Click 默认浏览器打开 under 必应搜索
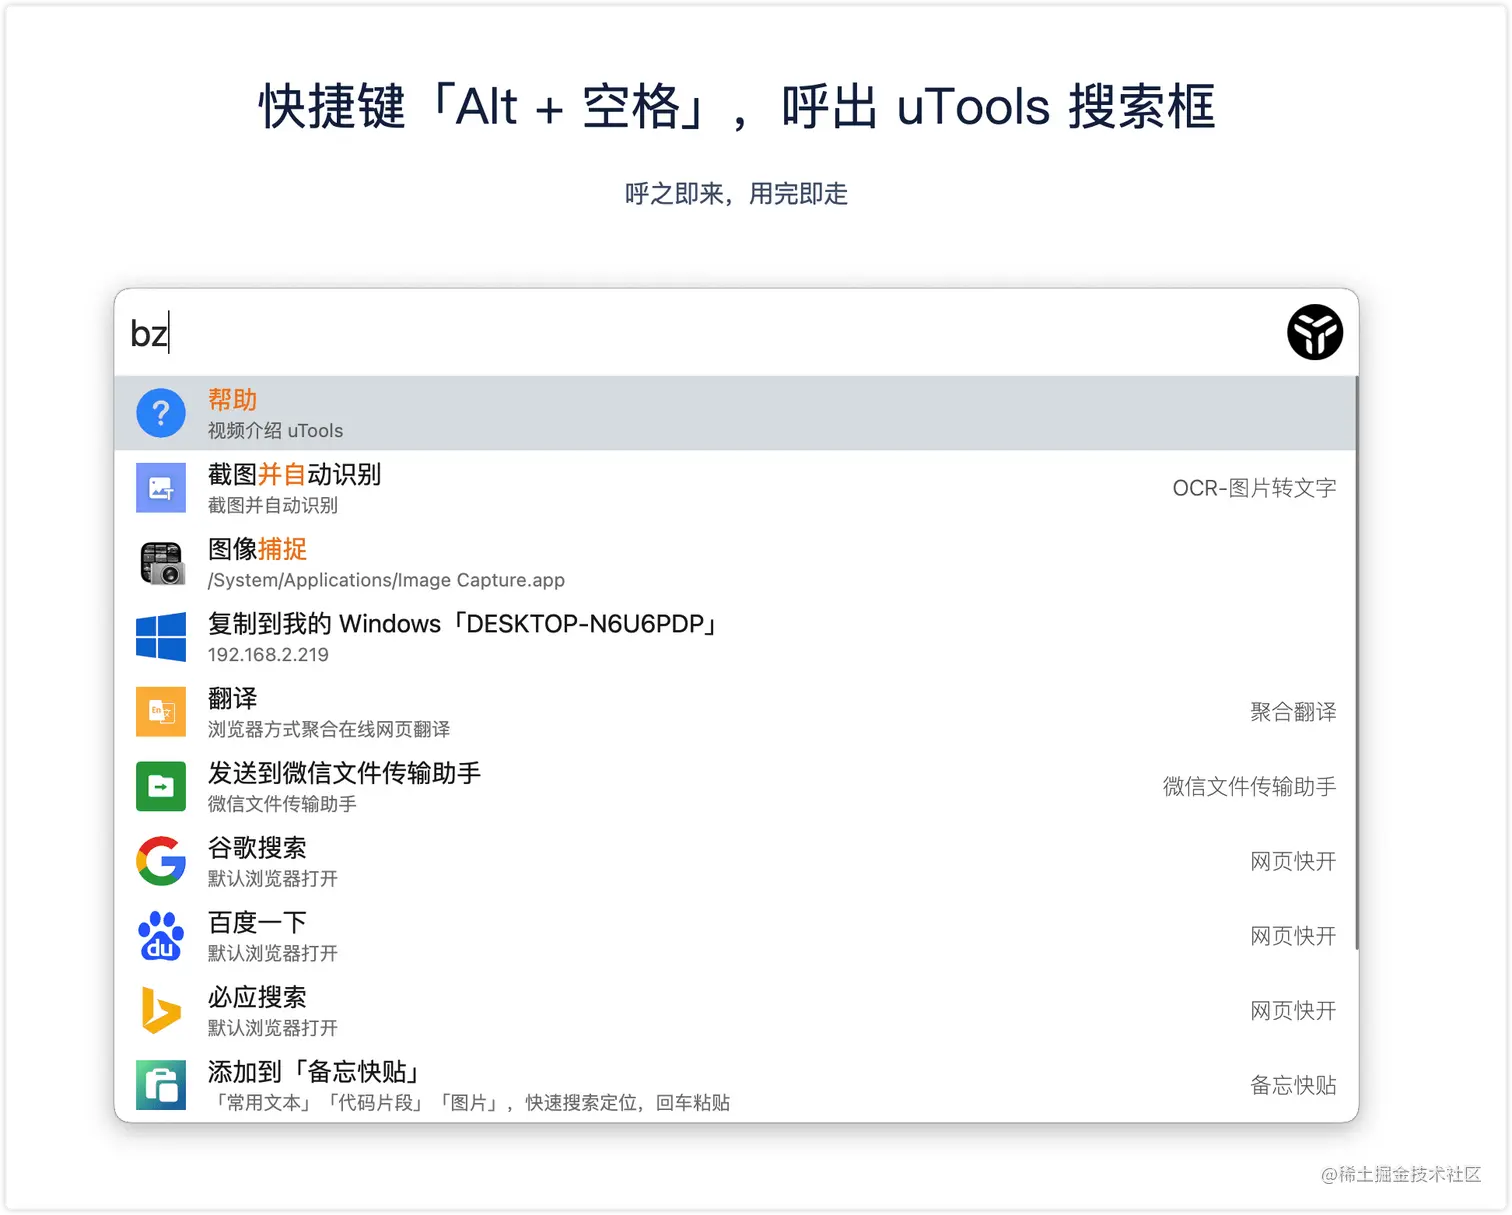The height and width of the screenshot is (1215, 1512). point(273,1028)
